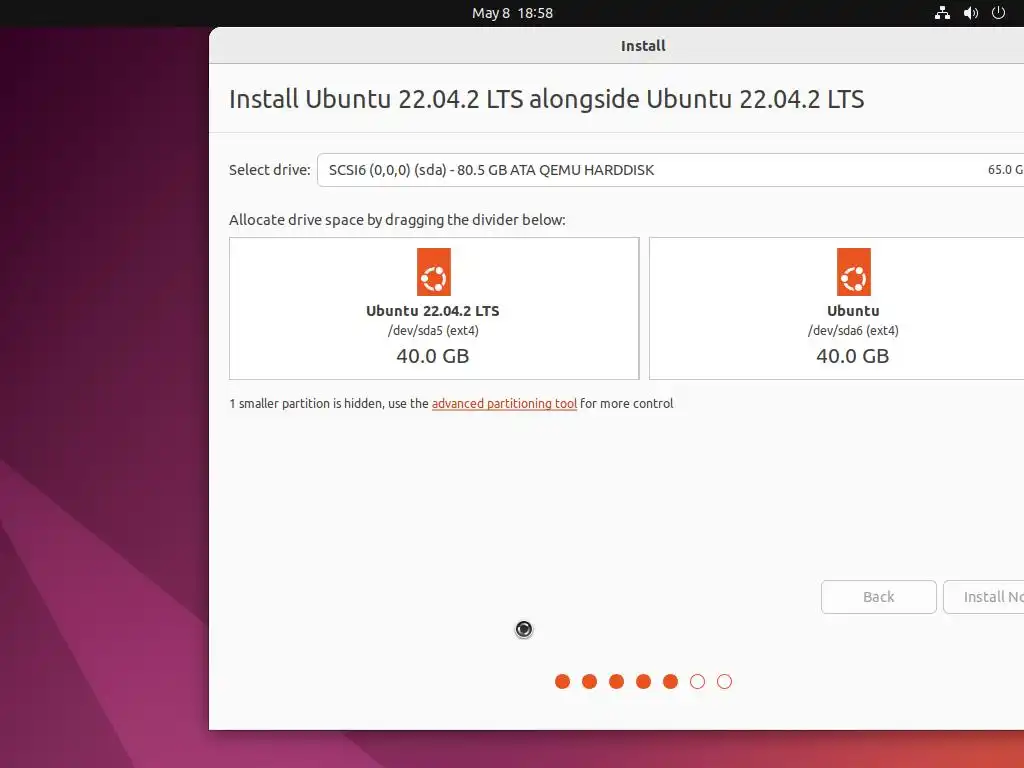The image size is (1024, 768).
Task: Click the first filled progress dot
Action: click(562, 682)
